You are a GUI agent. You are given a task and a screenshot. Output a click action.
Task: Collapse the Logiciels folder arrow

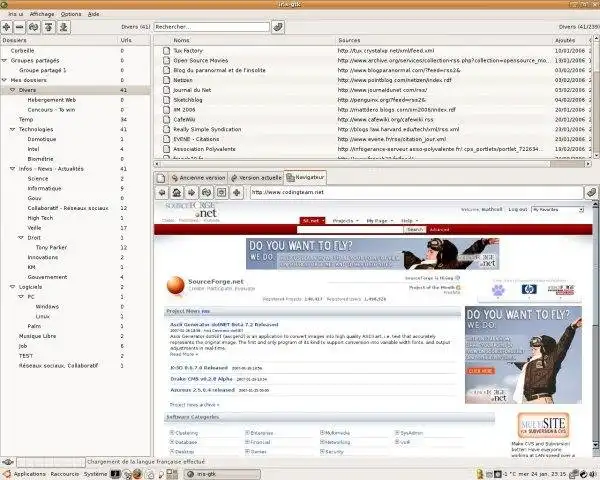click(13, 287)
